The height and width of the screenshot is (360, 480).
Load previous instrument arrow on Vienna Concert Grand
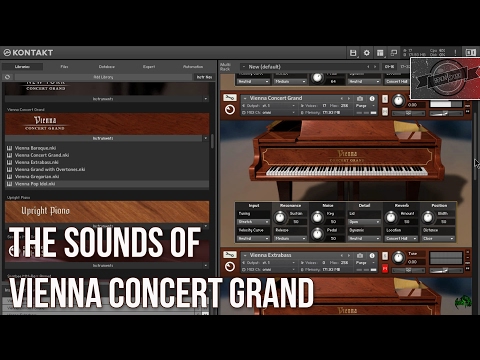[x=342, y=99]
